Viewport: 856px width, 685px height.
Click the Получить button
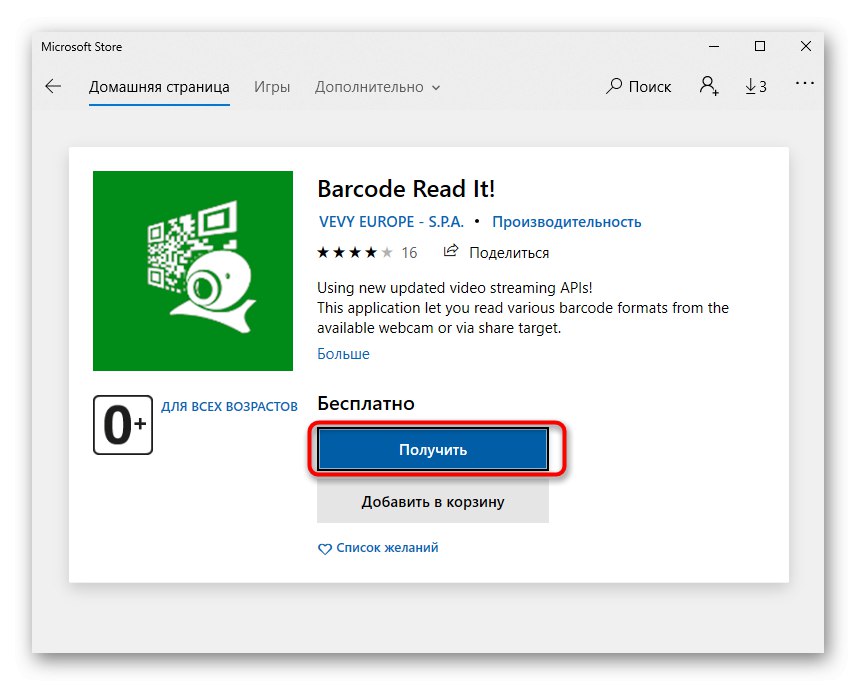click(432, 448)
